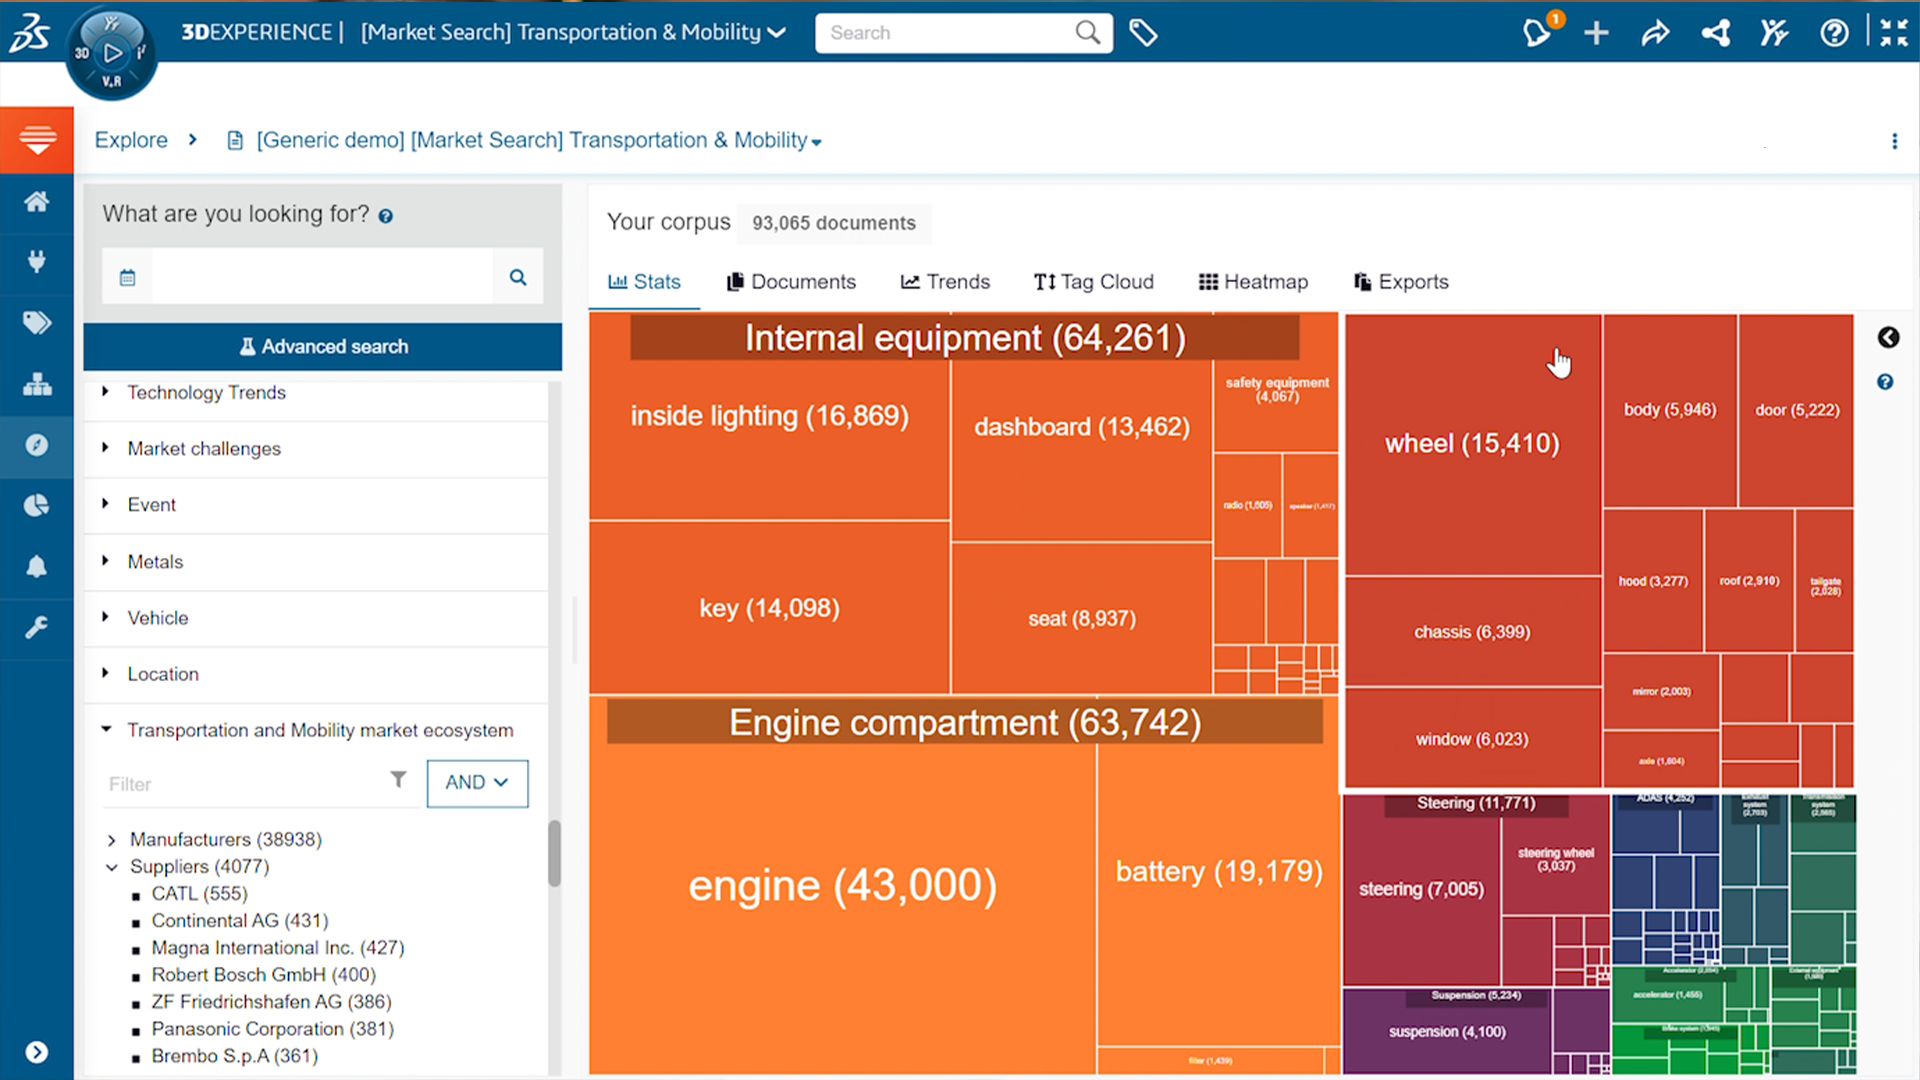Switch to the Heatmap tab
1920x1080 pixels.
[x=1253, y=282]
